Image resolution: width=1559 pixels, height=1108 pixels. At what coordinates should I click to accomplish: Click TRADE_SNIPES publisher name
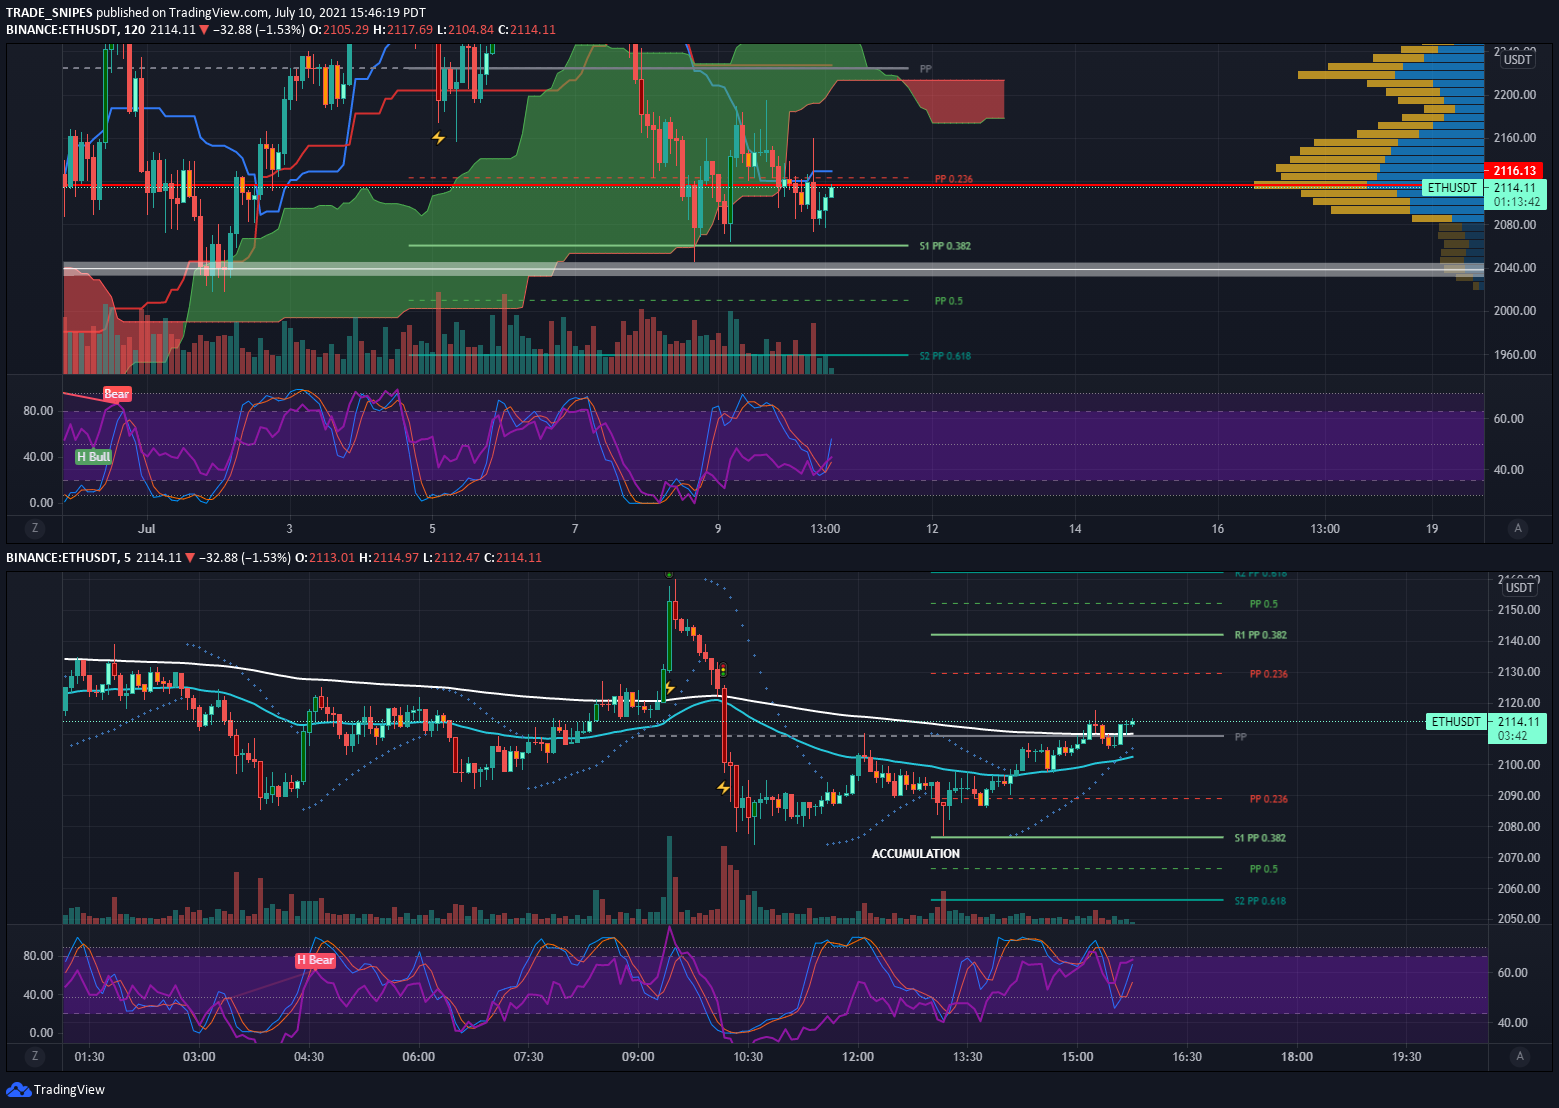click(x=50, y=13)
